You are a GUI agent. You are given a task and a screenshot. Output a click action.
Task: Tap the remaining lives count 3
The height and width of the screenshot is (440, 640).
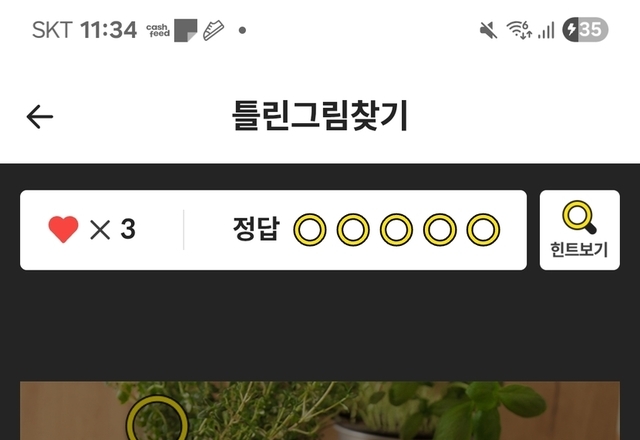[128, 229]
